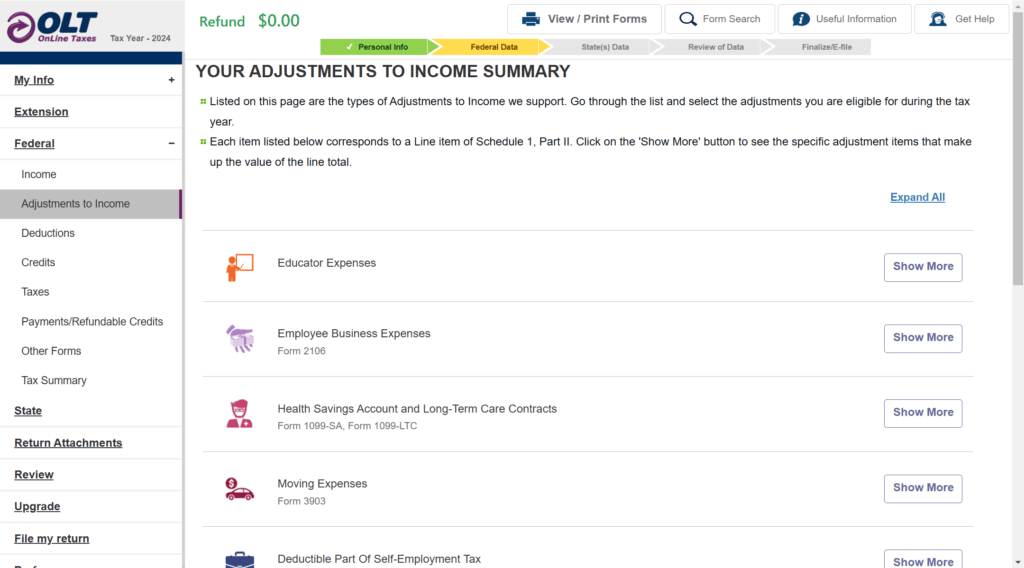The width and height of the screenshot is (1024, 568).
Task: Open the Federal sidebar link
Action: pos(34,144)
